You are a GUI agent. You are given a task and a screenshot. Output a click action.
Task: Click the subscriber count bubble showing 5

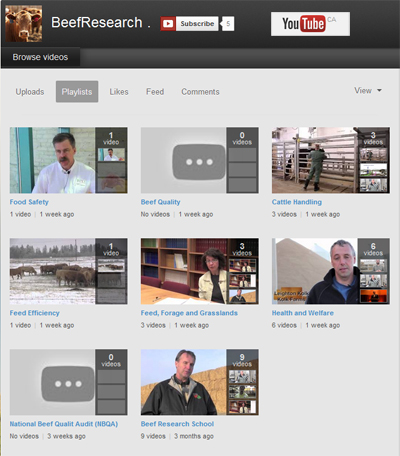point(228,24)
